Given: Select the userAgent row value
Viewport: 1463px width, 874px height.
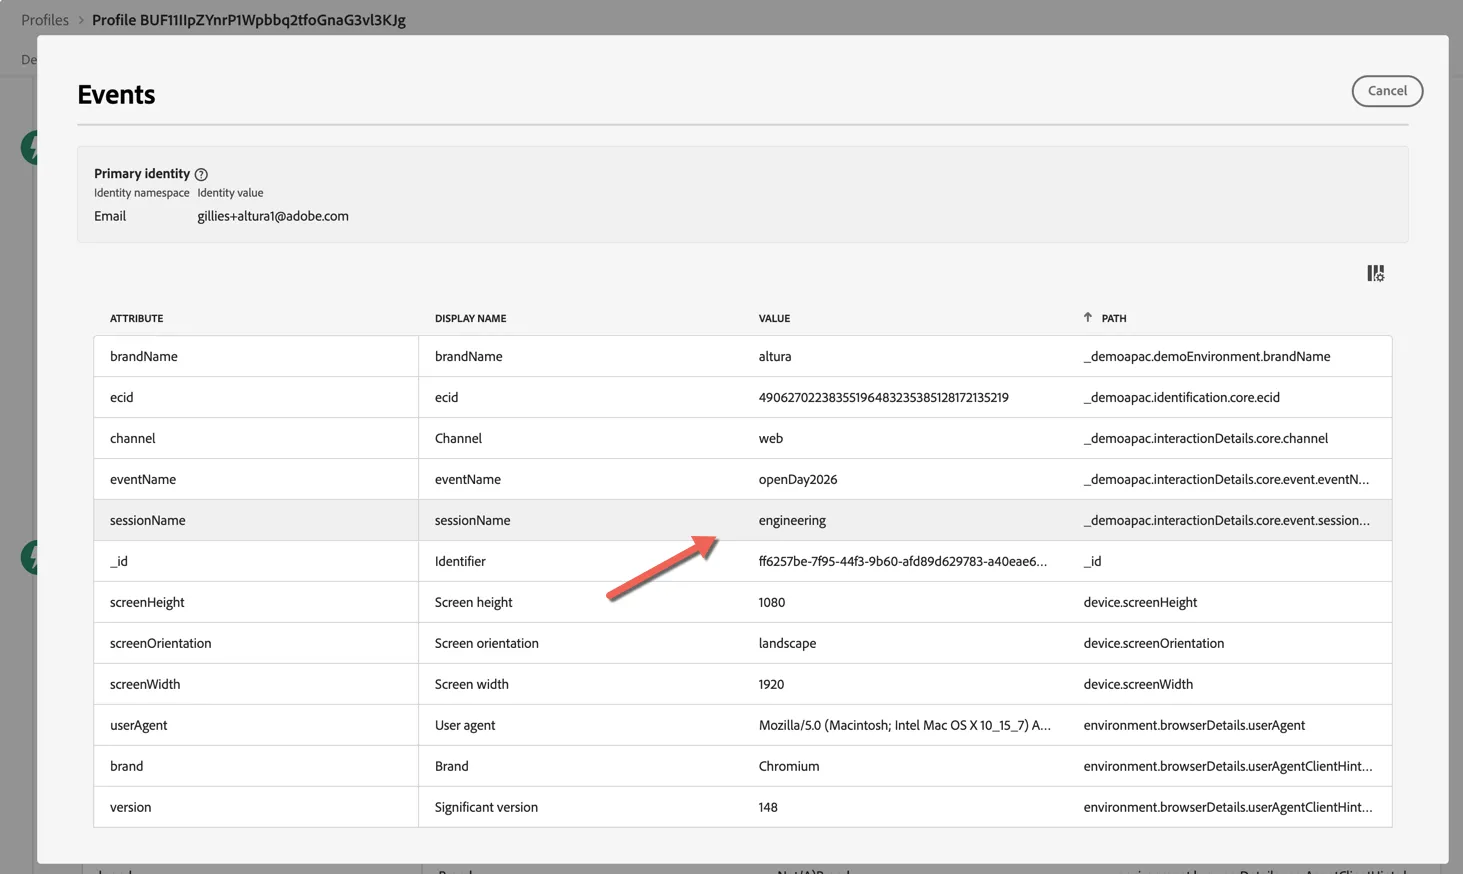Looking at the screenshot, I should (904, 725).
